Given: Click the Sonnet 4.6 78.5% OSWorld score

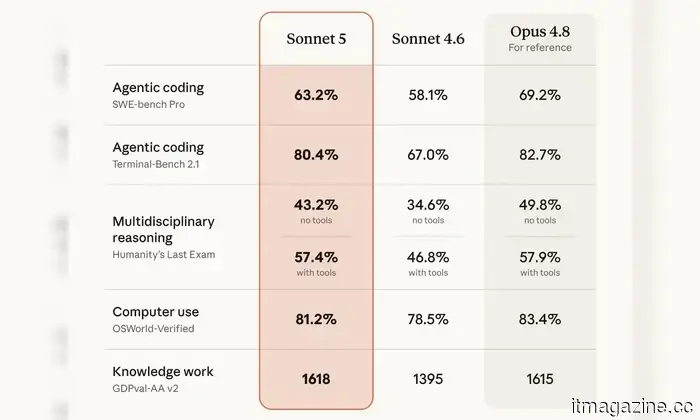Looking at the screenshot, I should [428, 320].
